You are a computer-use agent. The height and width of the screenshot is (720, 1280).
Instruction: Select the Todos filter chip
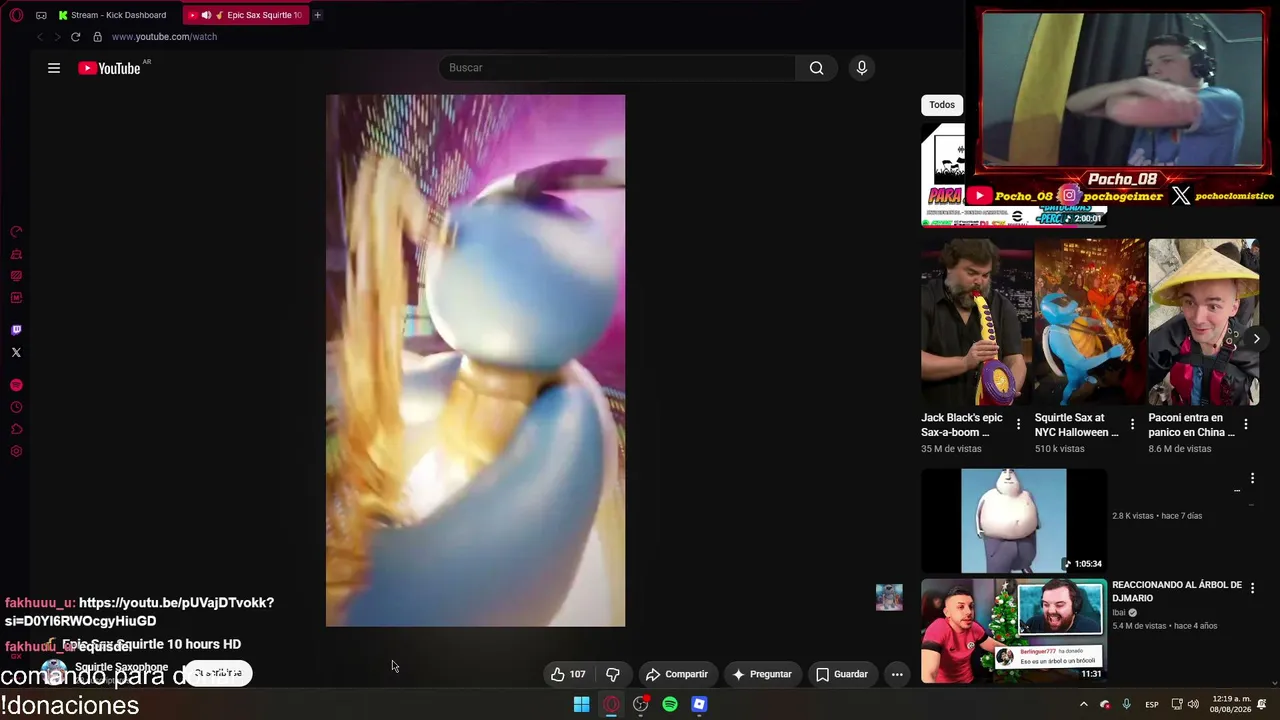click(x=942, y=105)
